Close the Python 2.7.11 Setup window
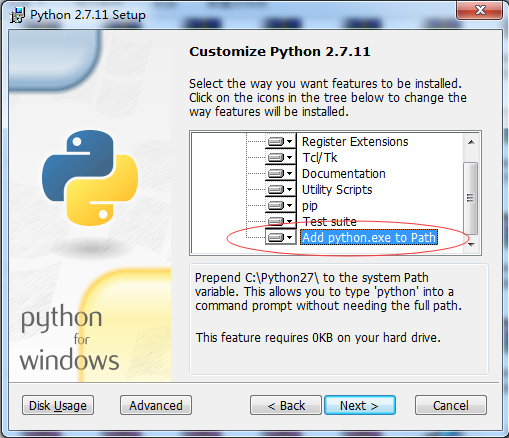 [480, 10]
